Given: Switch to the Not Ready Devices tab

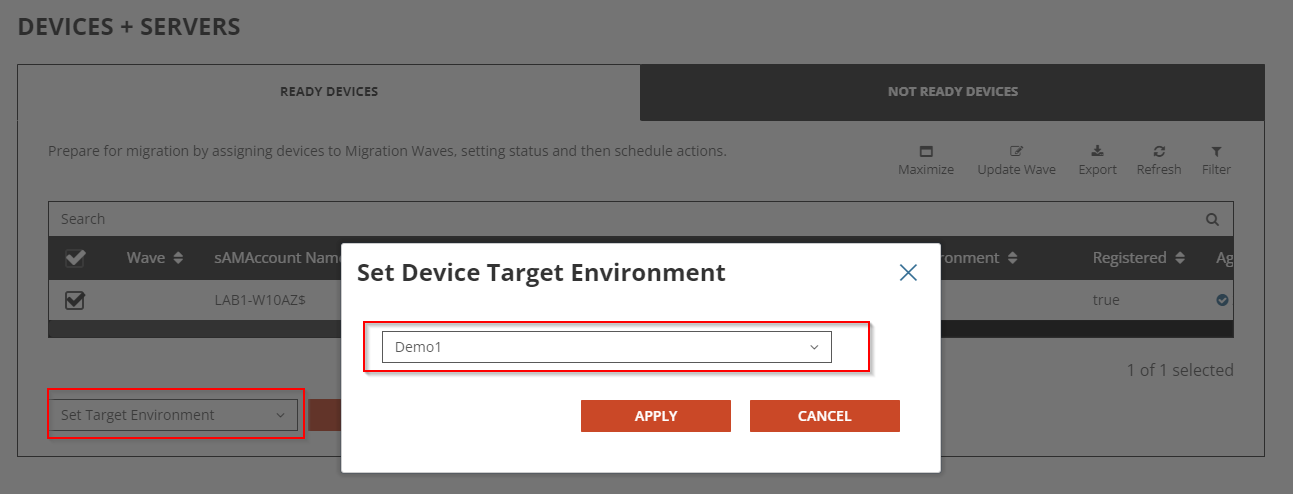Looking at the screenshot, I should [x=952, y=92].
